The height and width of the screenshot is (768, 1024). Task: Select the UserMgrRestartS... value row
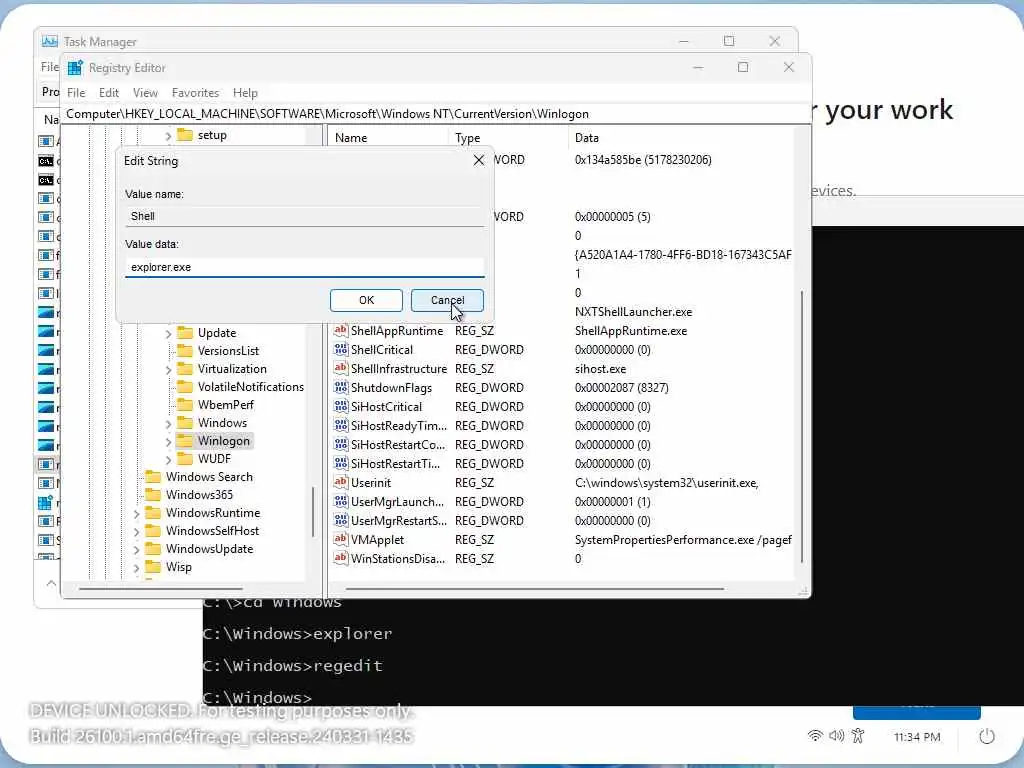[562, 520]
